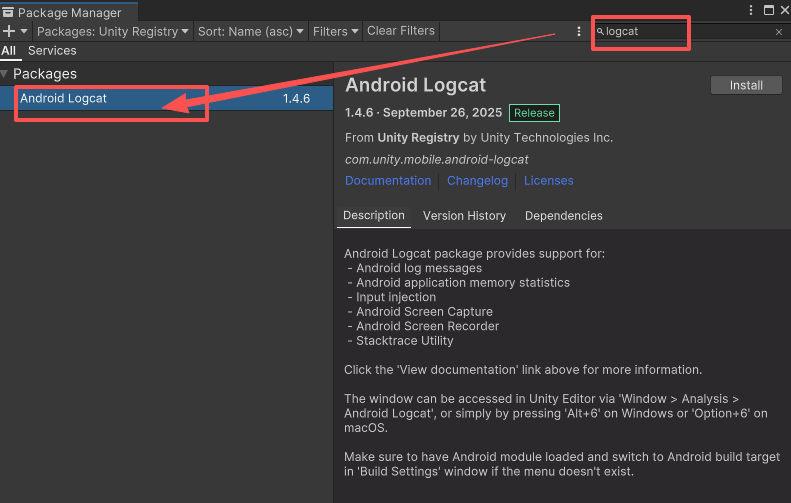Click the Android Logcat details title
The image size is (791, 503).
coord(415,85)
